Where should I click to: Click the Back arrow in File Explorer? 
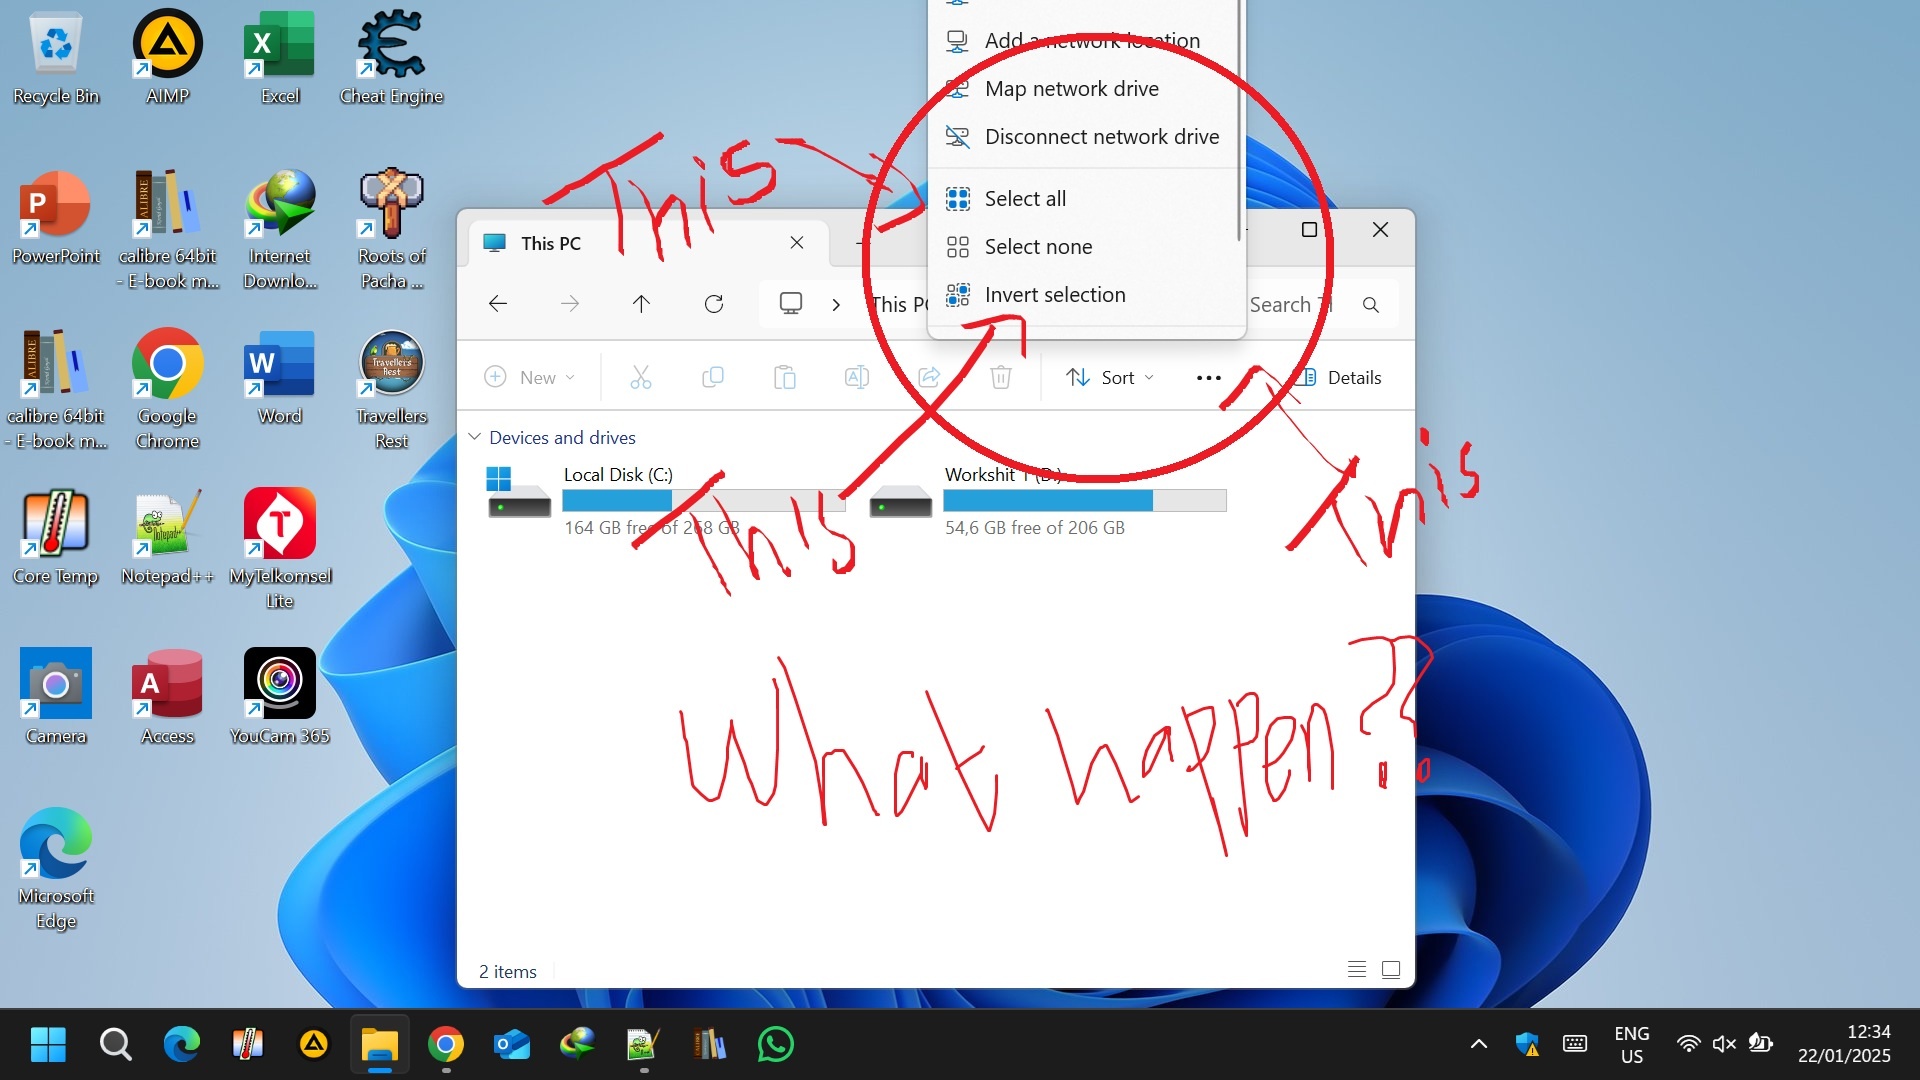[498, 304]
